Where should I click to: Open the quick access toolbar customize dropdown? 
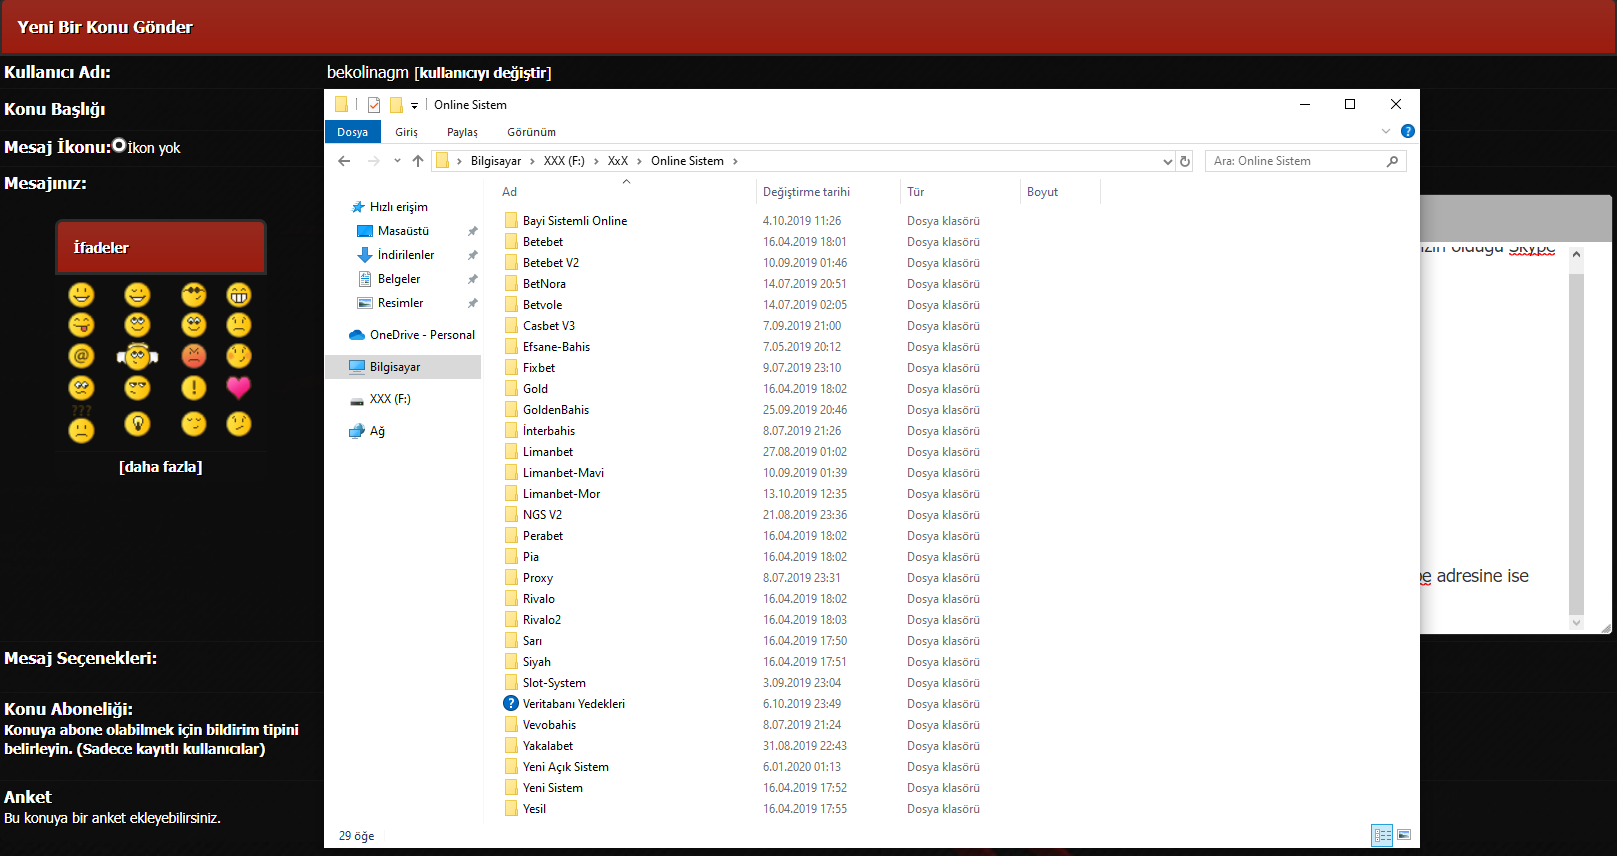tap(414, 105)
